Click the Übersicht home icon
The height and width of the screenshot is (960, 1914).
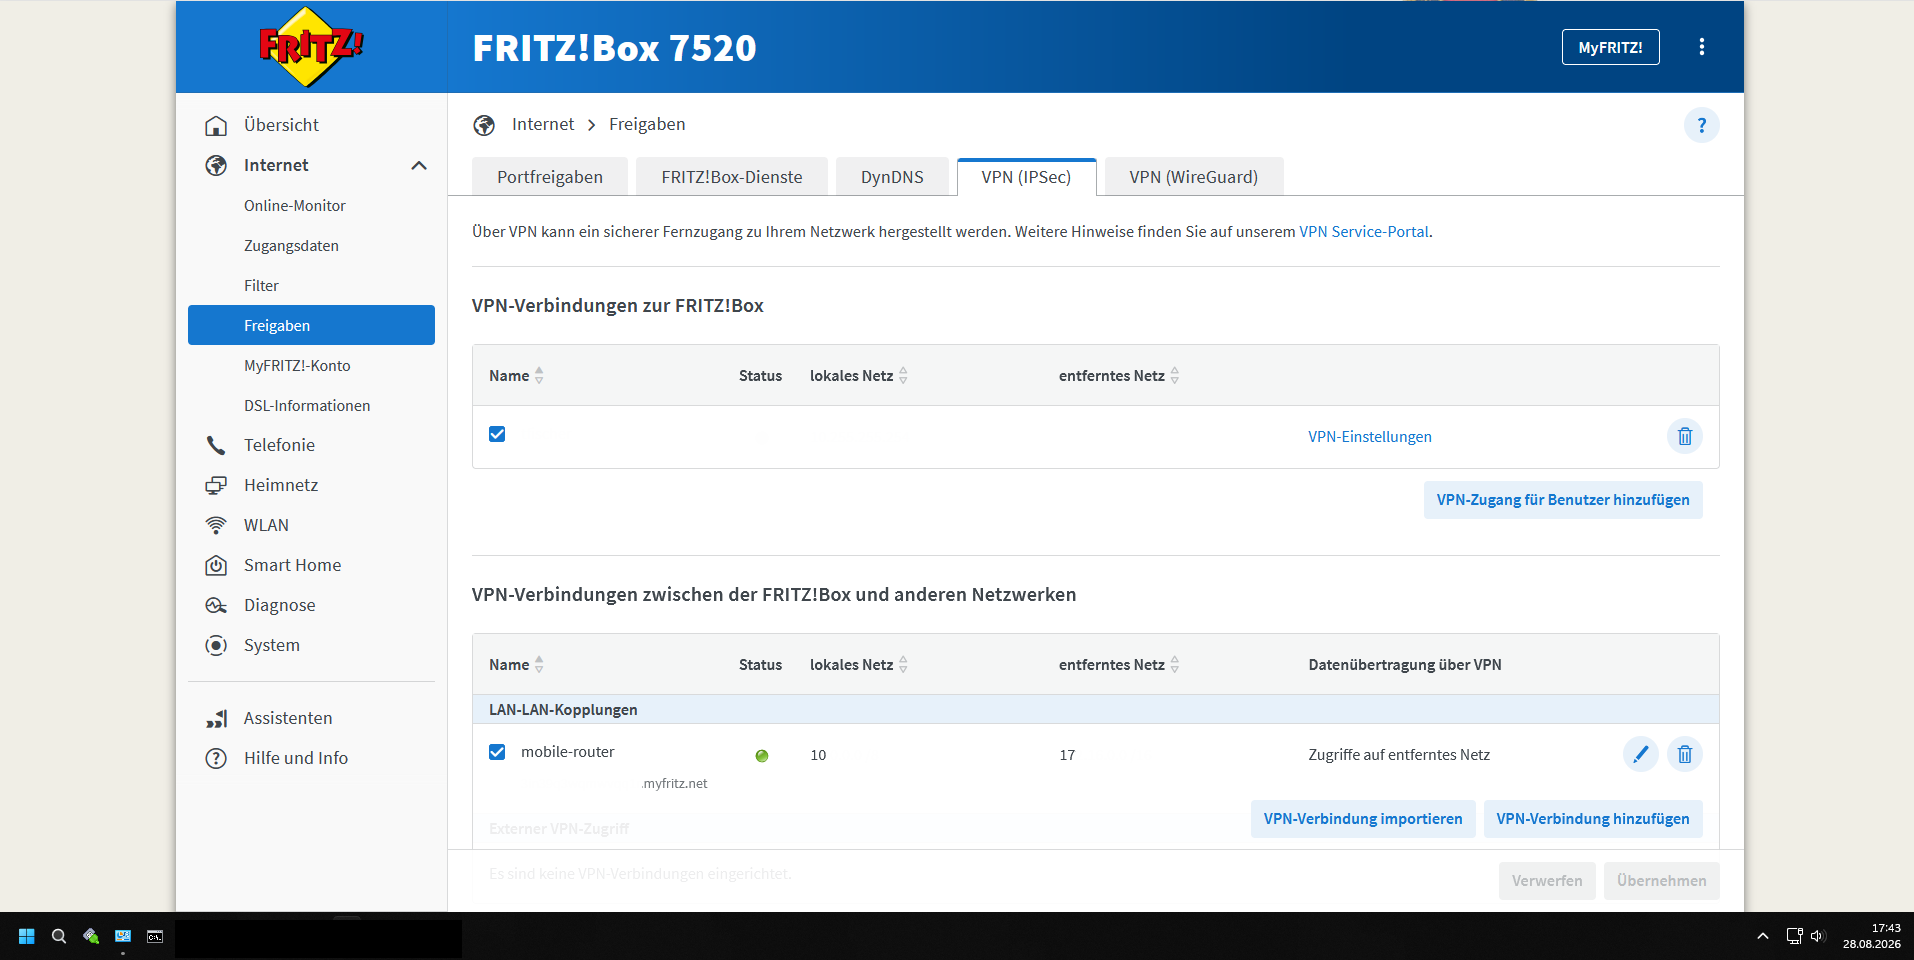[216, 125]
